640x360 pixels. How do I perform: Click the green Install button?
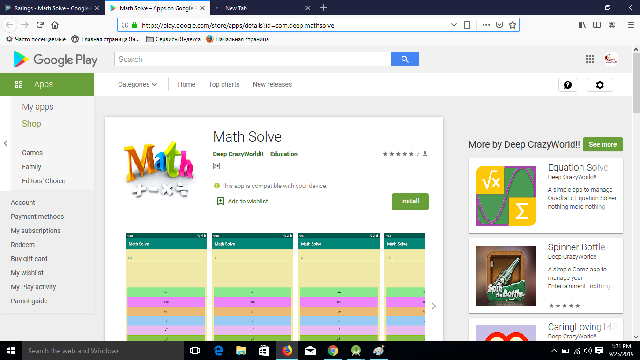(x=410, y=201)
